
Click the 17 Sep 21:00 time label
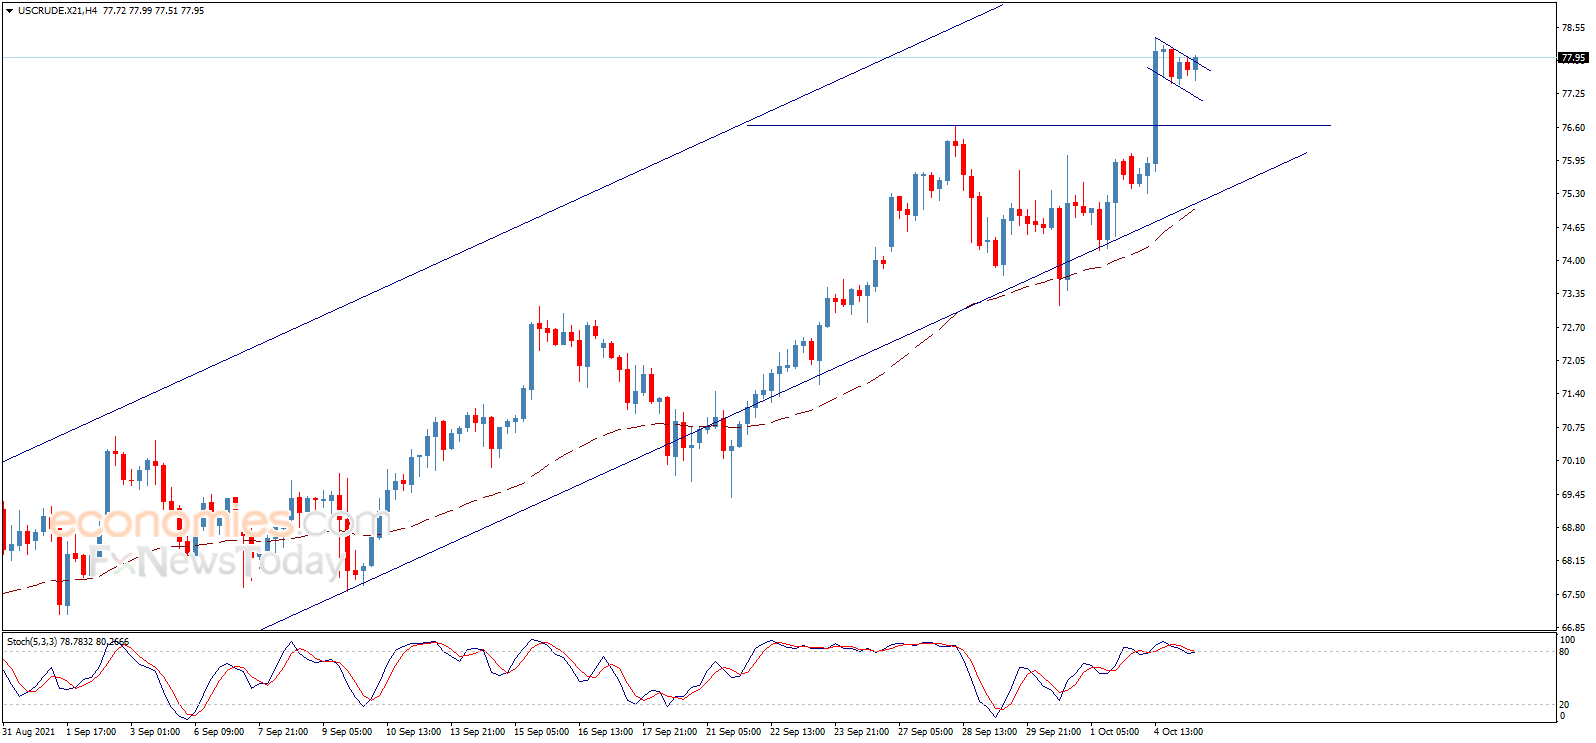pyautogui.click(x=669, y=732)
